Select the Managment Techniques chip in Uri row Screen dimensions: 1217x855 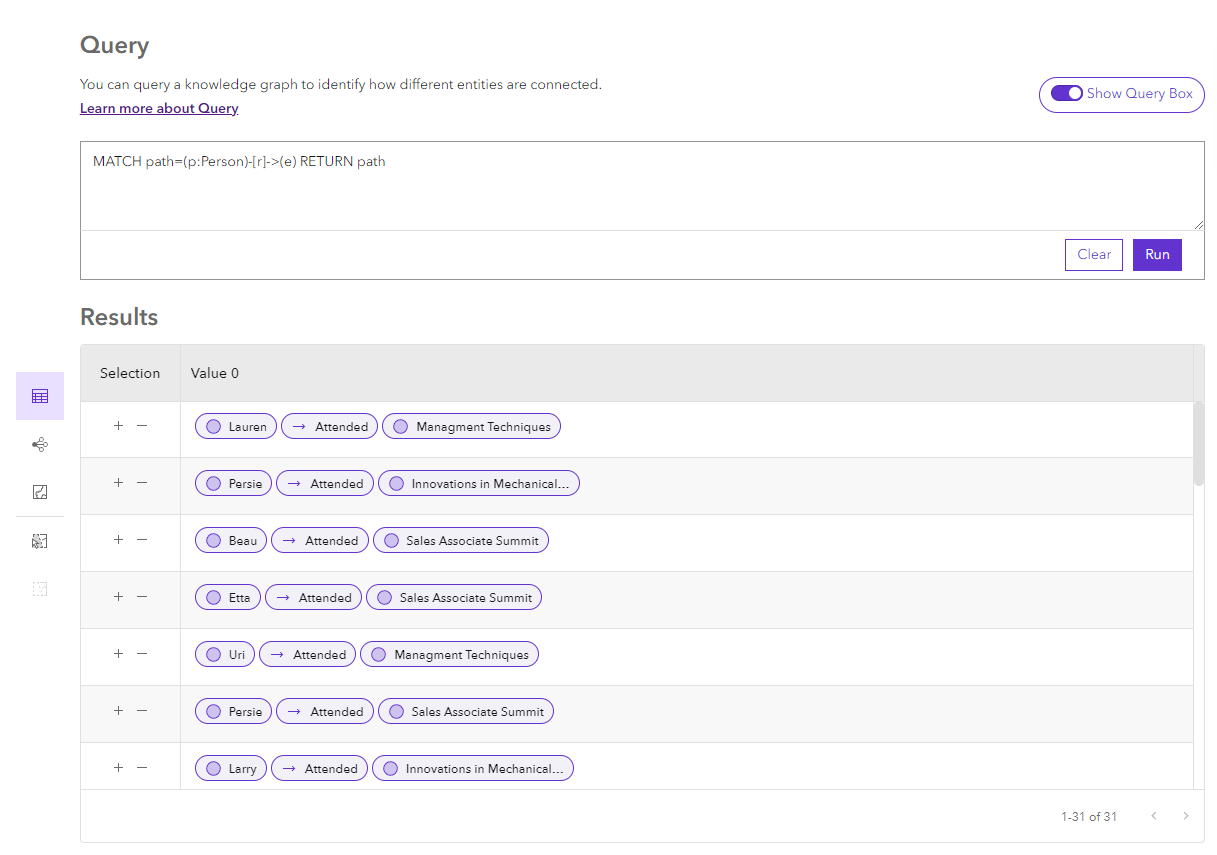[449, 655]
